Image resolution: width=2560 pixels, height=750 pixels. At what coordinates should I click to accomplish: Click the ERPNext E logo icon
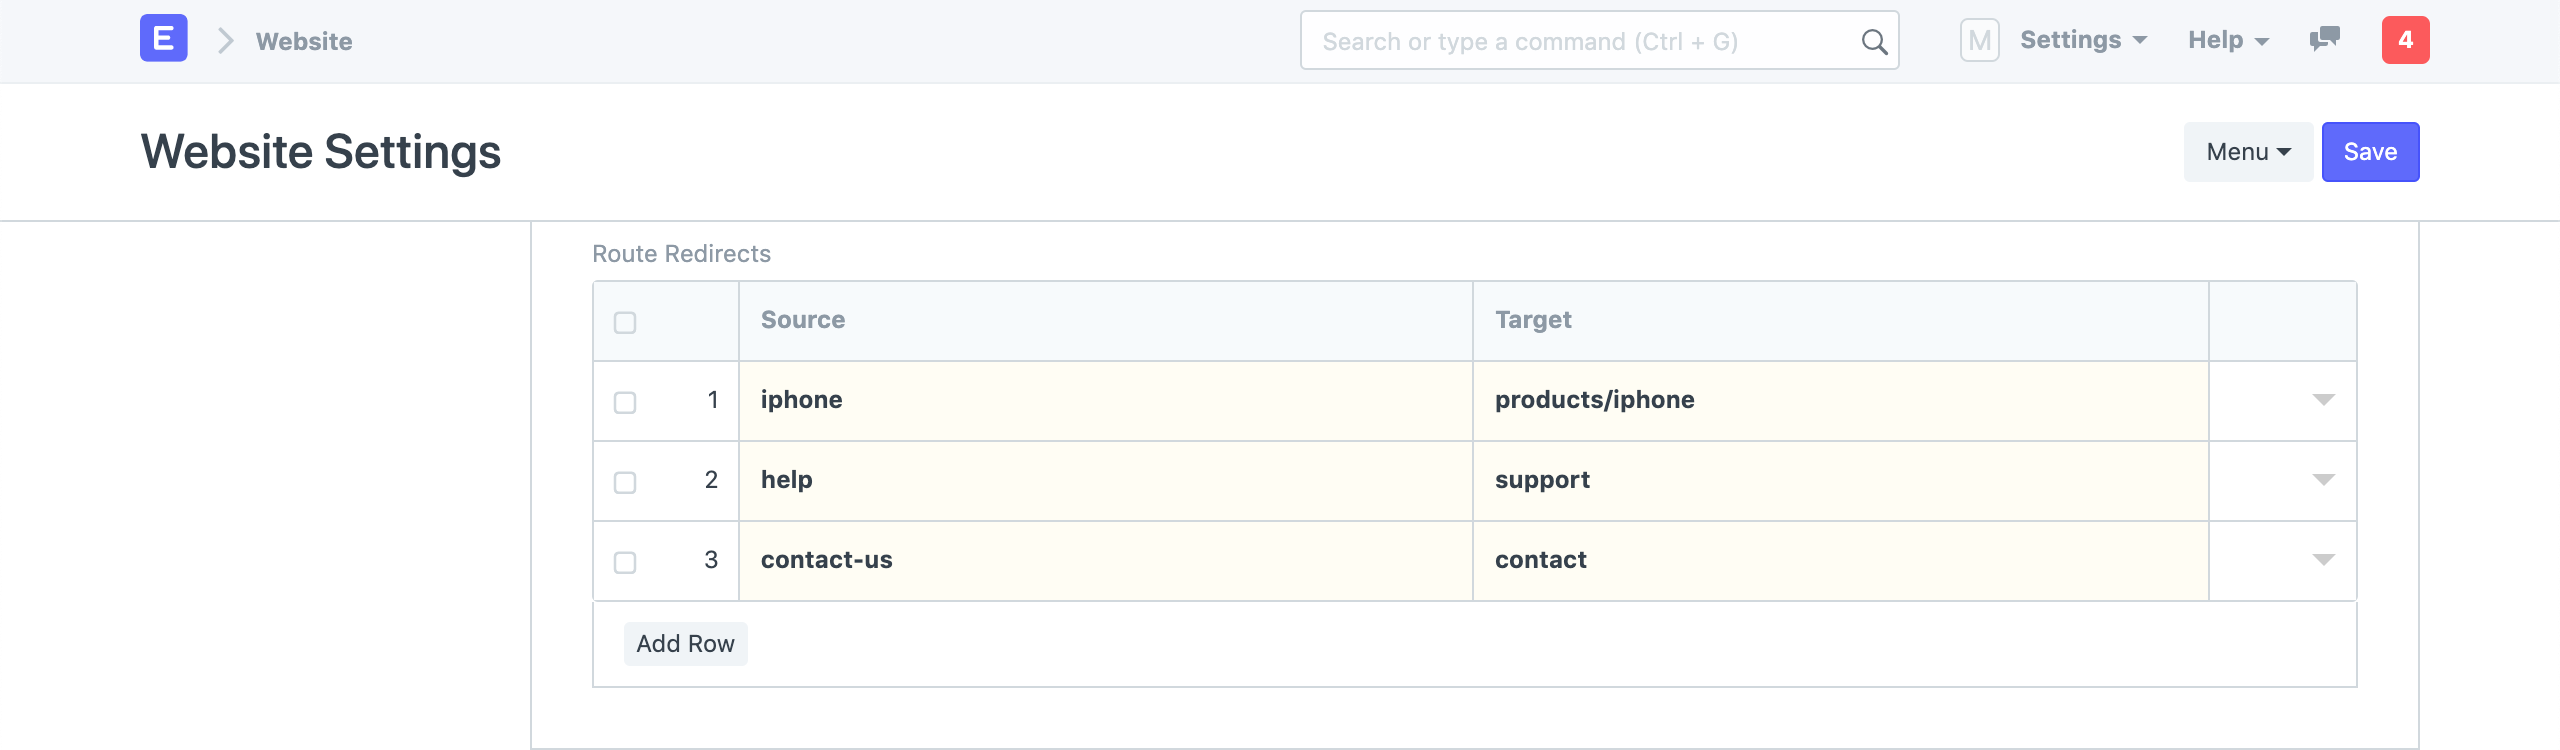(163, 39)
